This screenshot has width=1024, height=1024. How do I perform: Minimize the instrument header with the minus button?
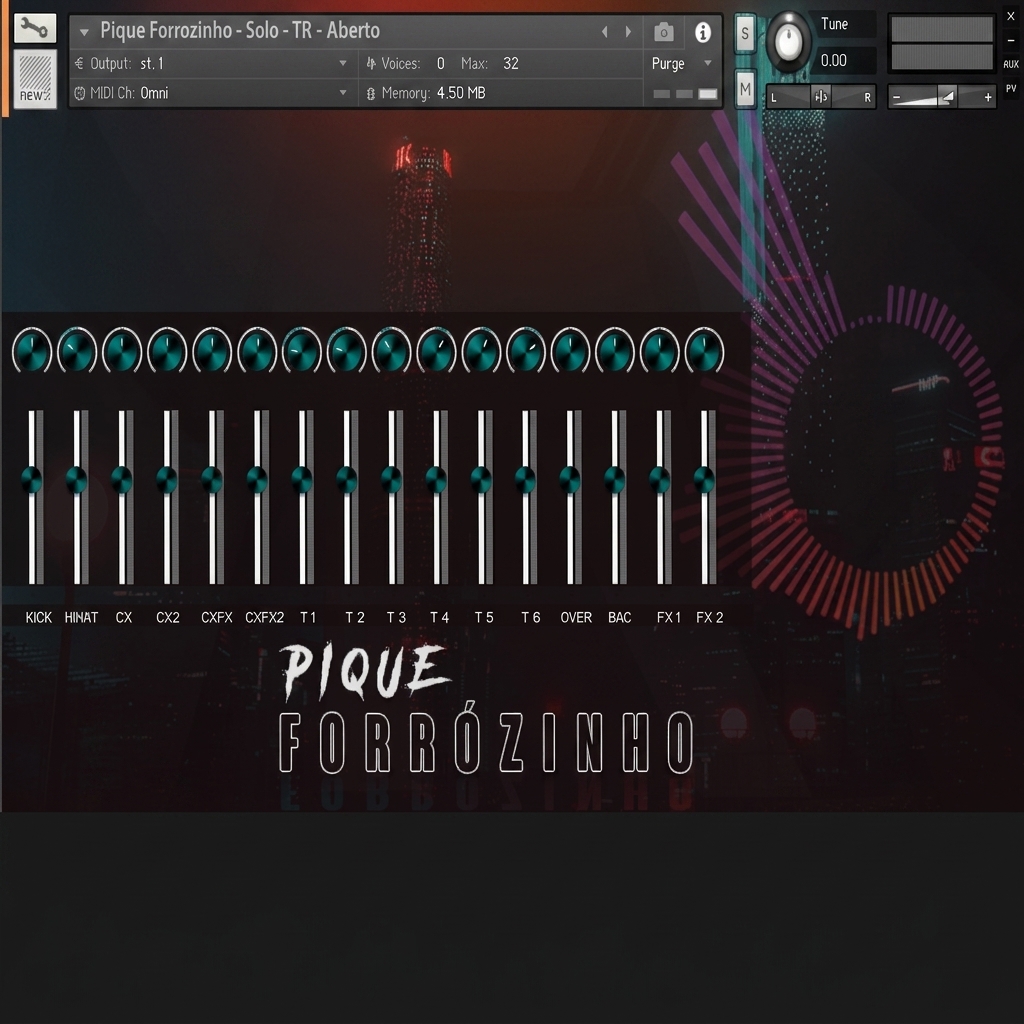click(1011, 40)
